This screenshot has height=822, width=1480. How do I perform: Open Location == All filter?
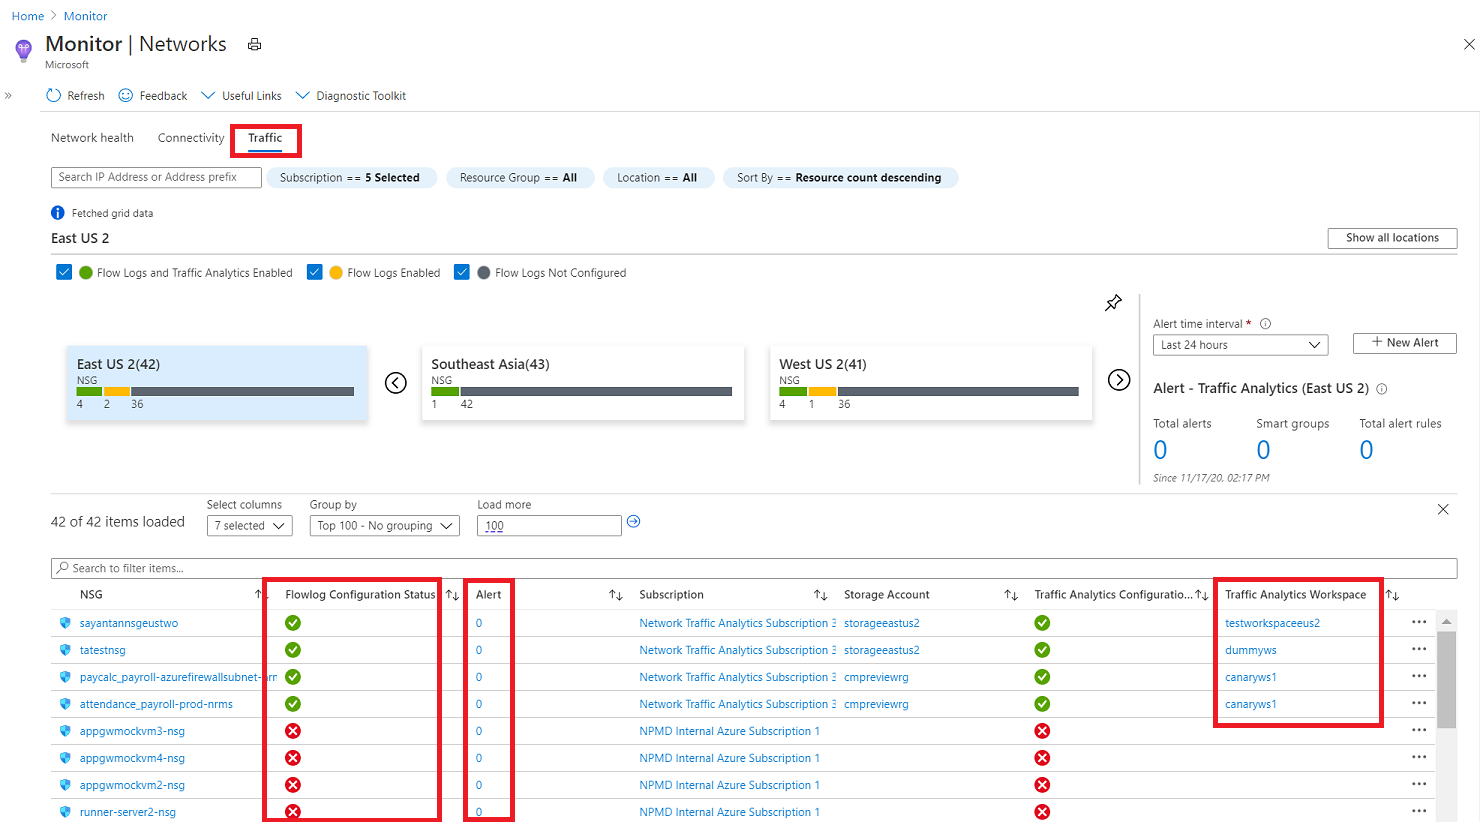point(657,178)
